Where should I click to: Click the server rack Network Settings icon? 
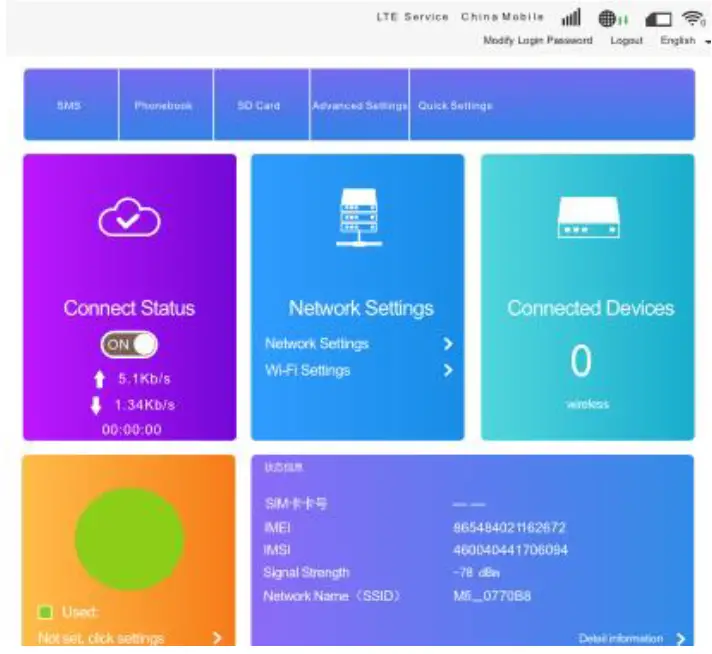pos(359,217)
